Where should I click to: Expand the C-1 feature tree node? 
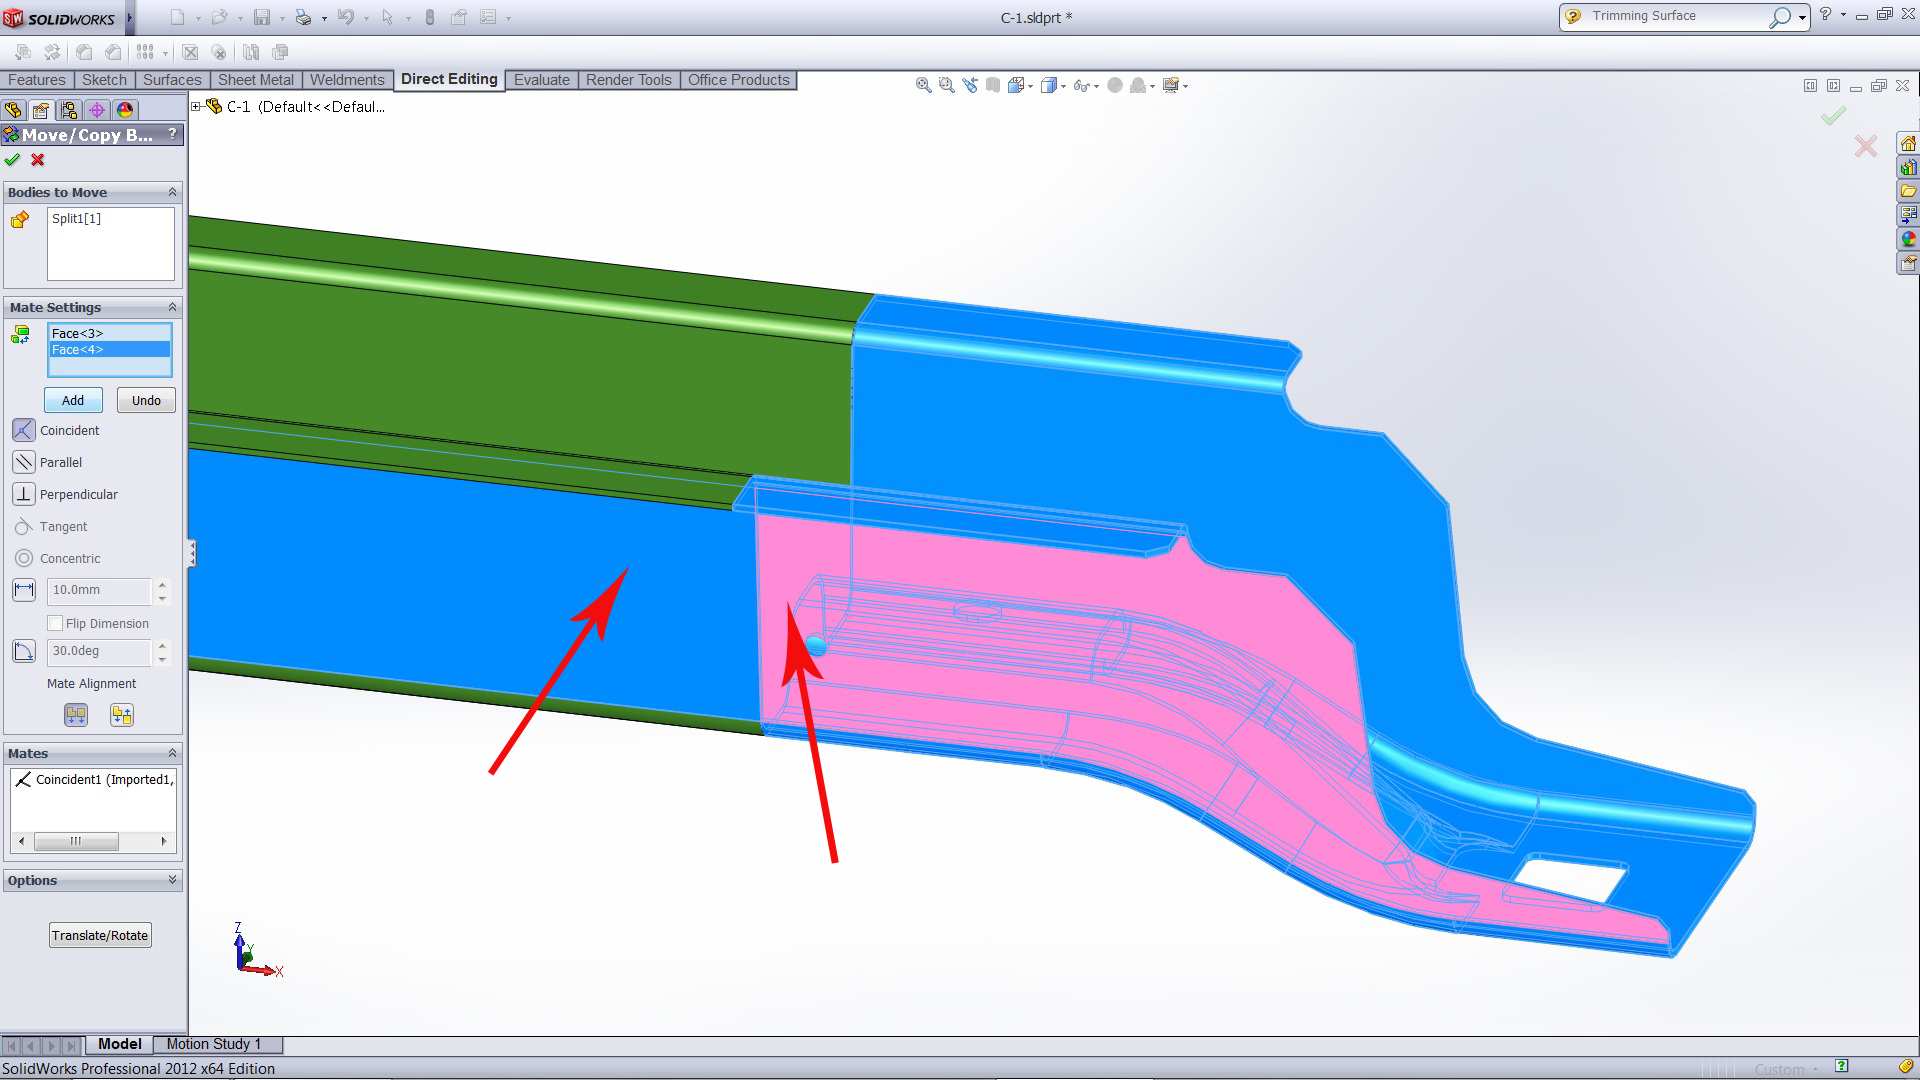[196, 106]
